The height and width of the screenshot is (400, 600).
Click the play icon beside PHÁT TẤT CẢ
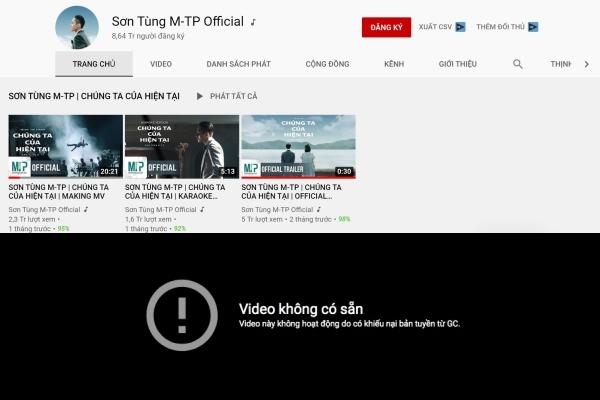[x=199, y=96]
